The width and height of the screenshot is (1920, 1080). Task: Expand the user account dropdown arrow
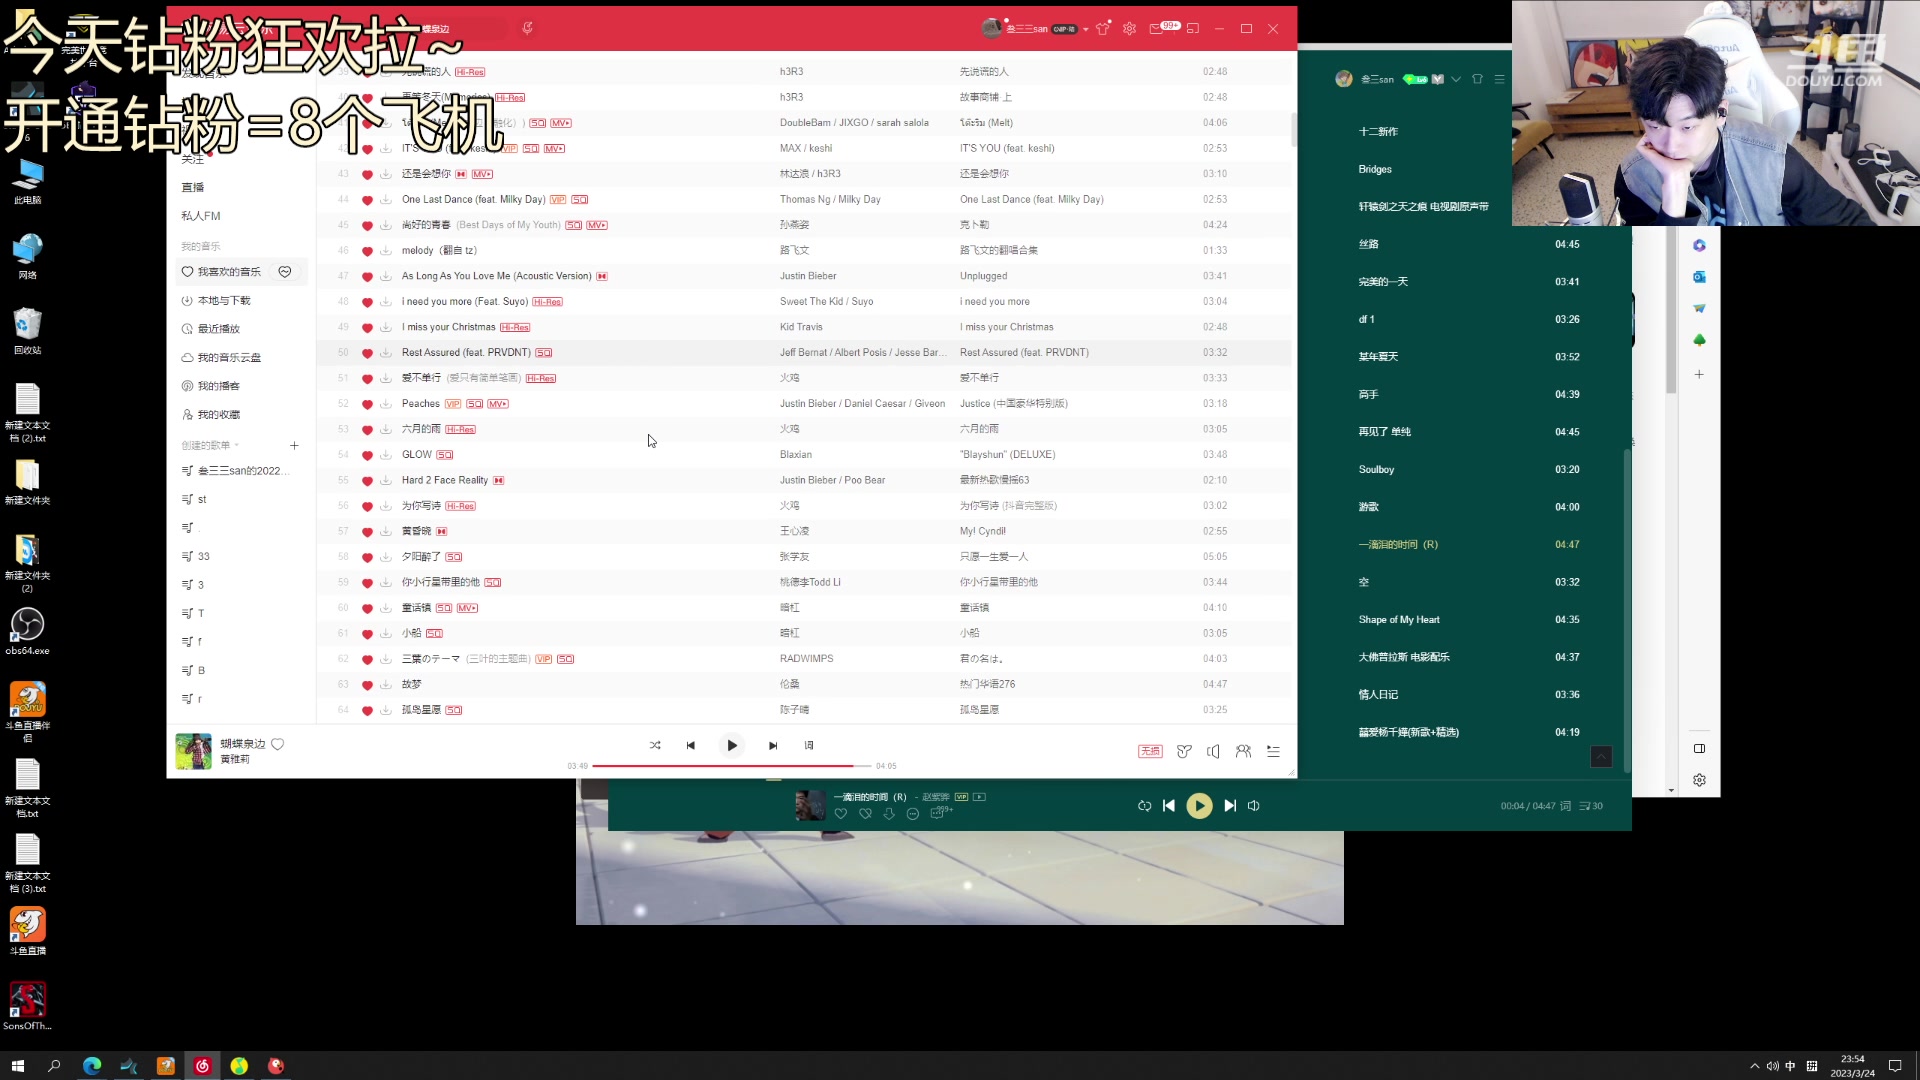pos(1085,30)
